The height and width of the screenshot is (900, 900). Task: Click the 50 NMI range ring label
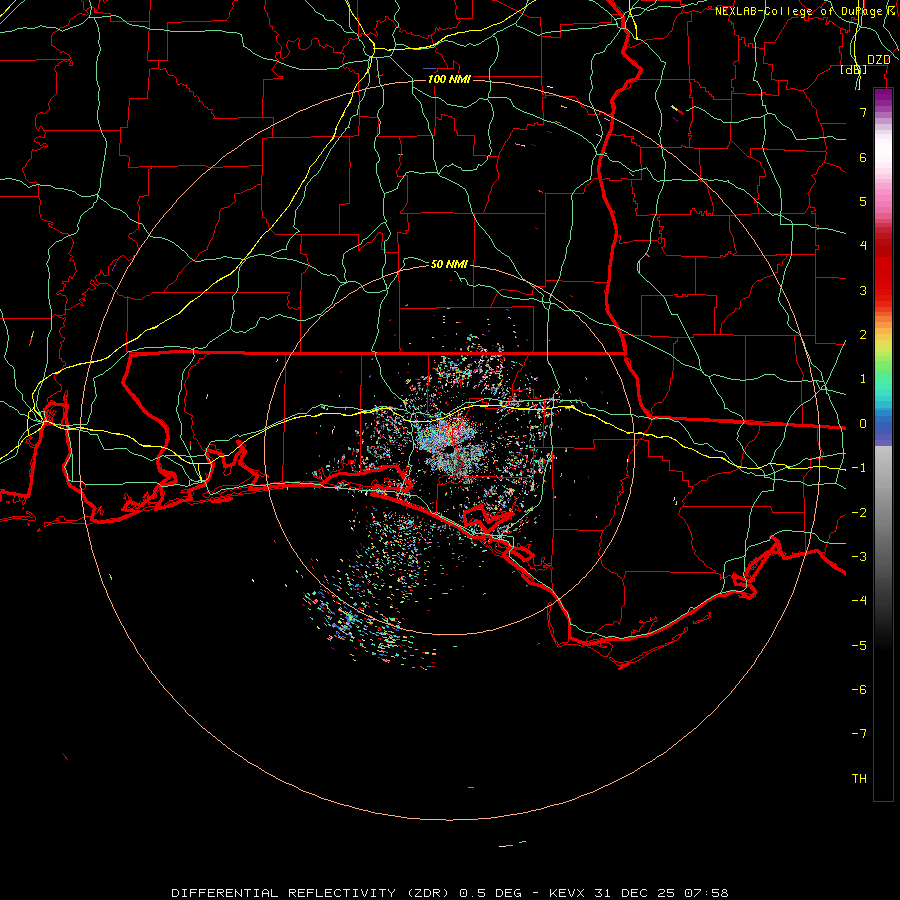[449, 264]
